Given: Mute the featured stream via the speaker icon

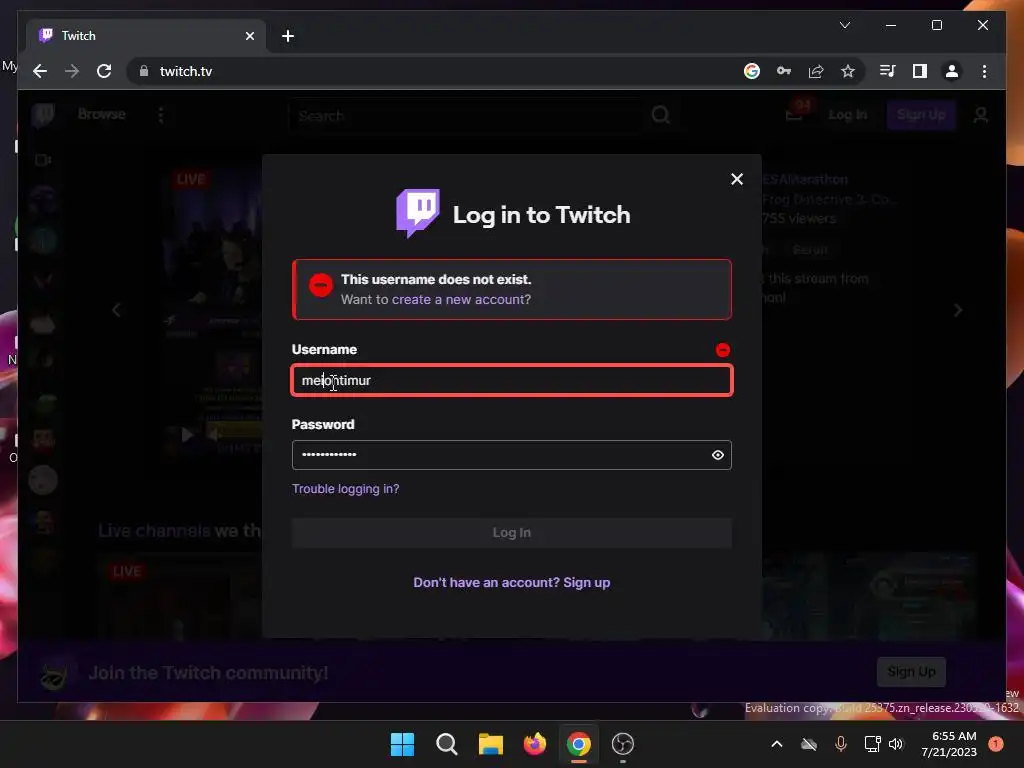Looking at the screenshot, I should 214,434.
